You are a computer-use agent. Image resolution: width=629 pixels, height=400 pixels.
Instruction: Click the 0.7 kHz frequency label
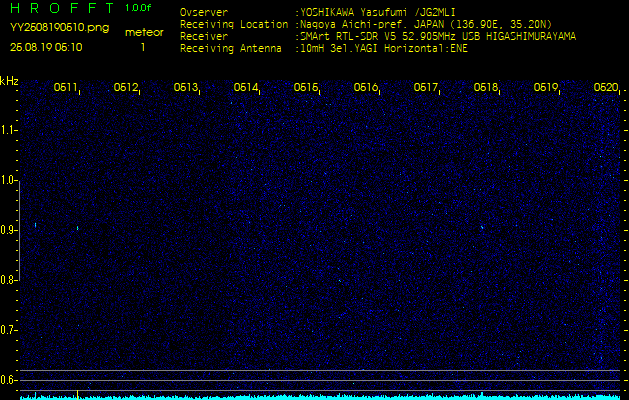[8, 330]
